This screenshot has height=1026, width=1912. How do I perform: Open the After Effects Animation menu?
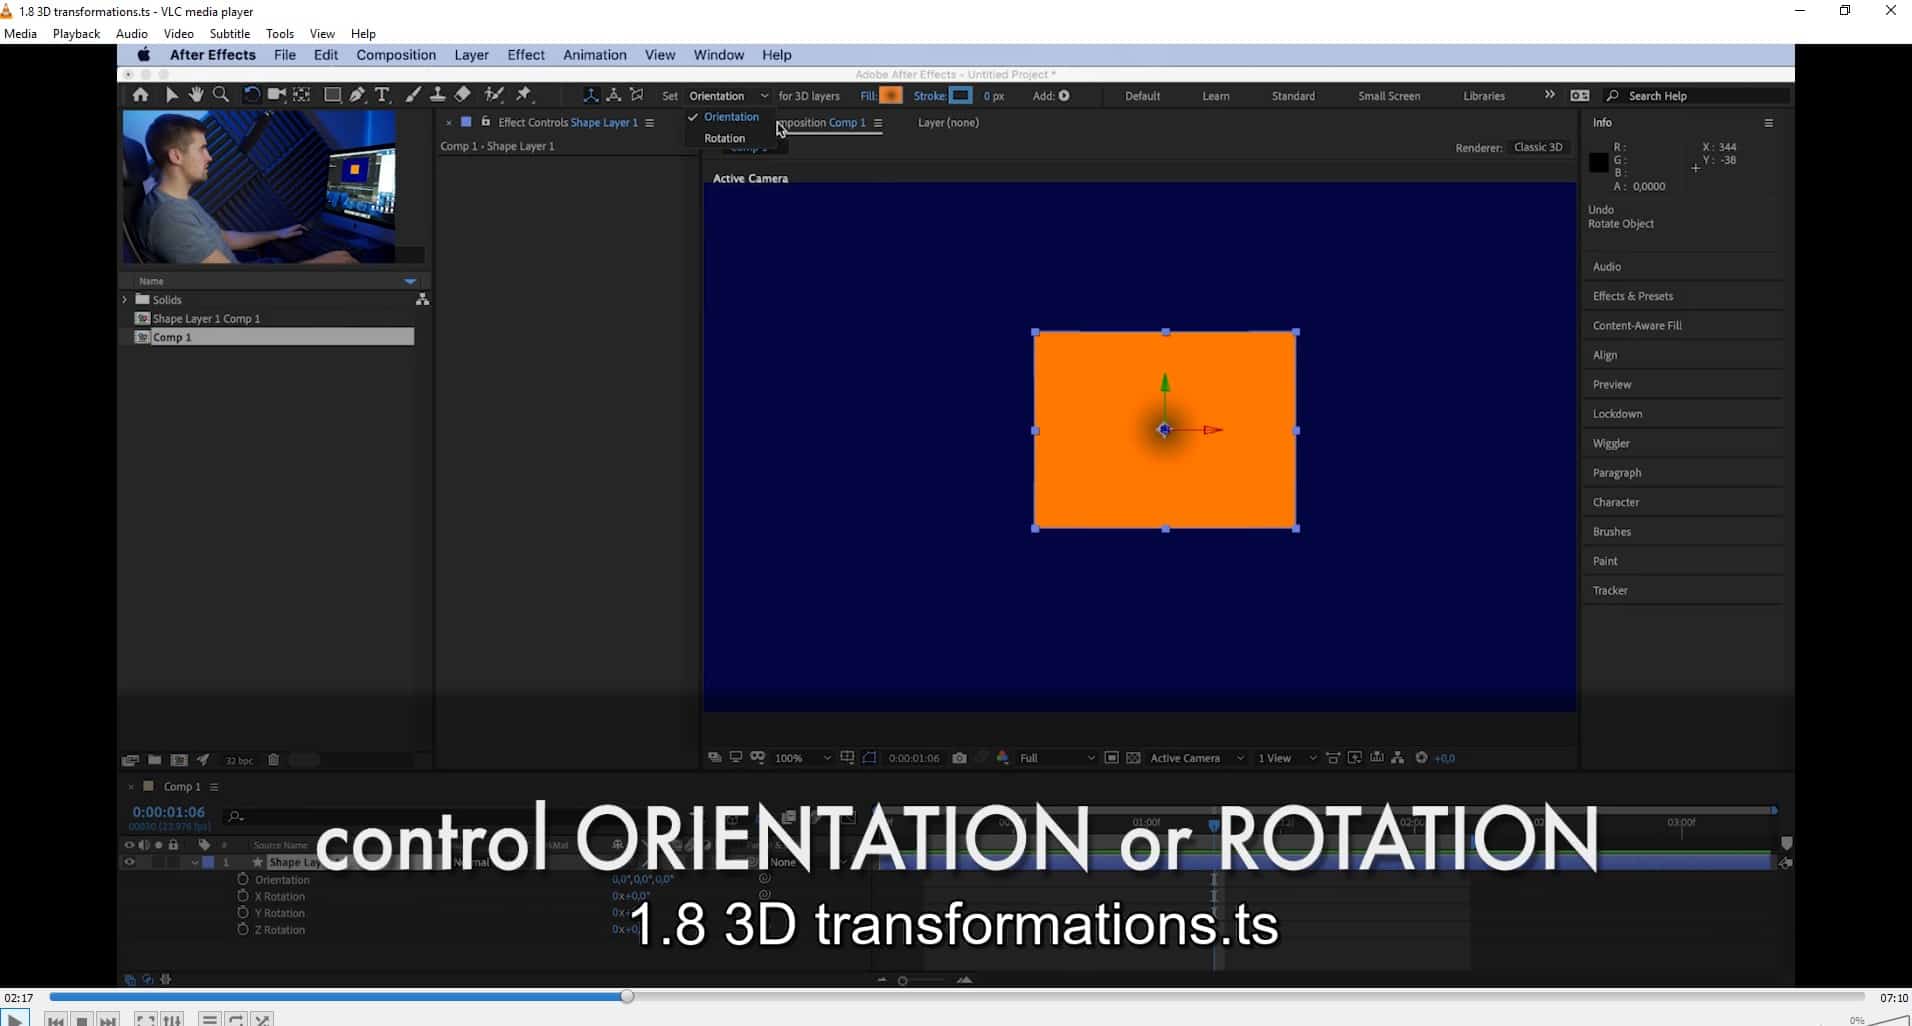594,55
